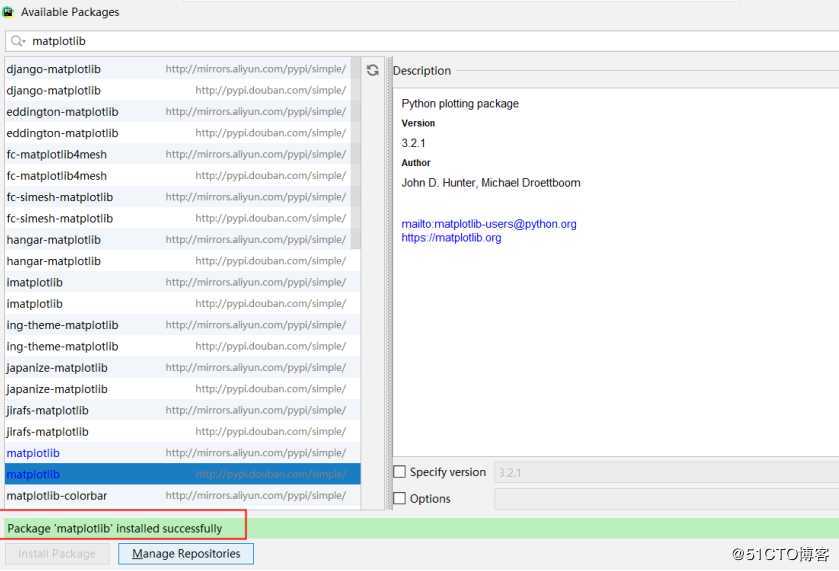Open the matplotlib-users mailto link
This screenshot has height=571, width=839.
coord(489,224)
